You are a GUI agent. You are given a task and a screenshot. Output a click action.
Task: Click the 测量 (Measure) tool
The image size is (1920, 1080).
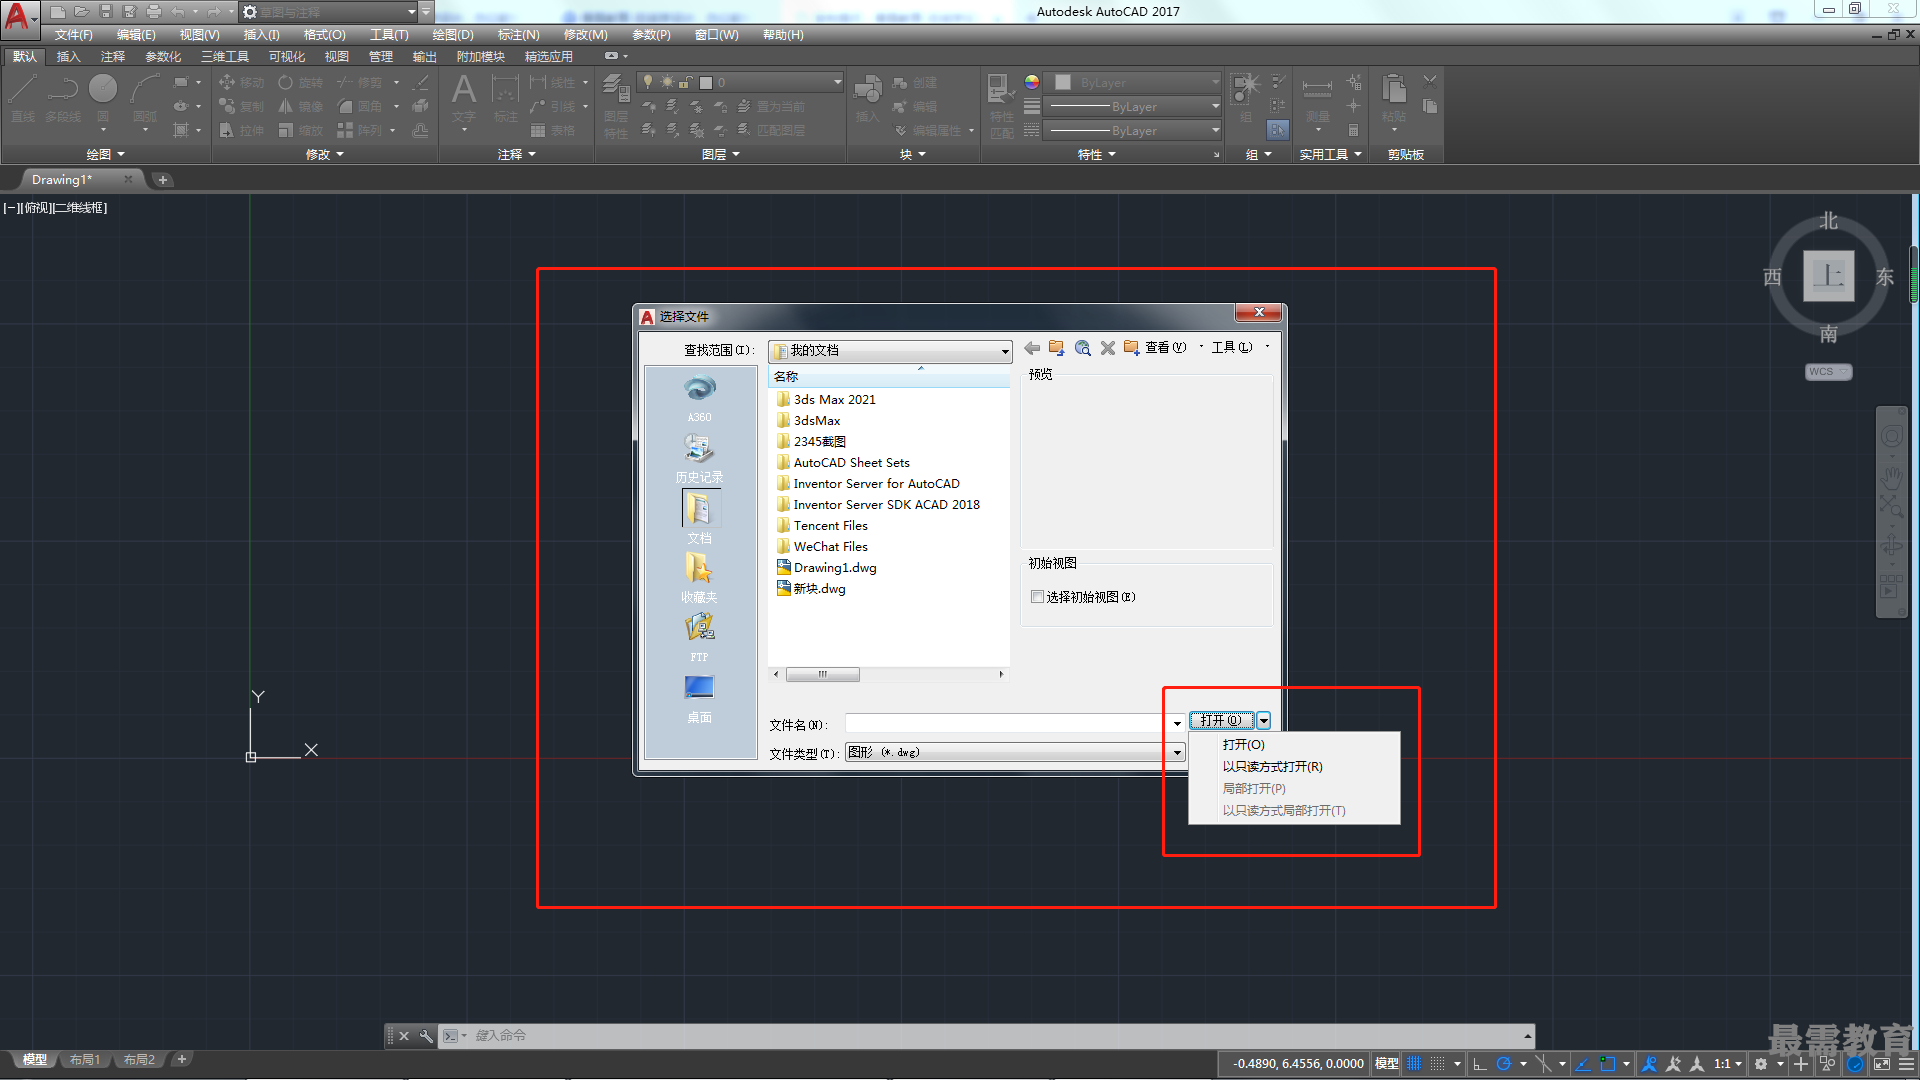(1318, 100)
